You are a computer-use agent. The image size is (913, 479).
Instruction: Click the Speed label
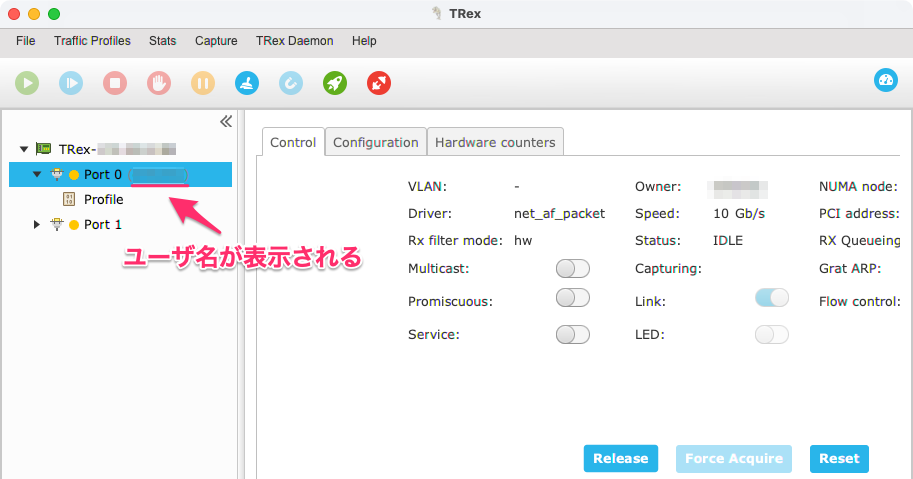657,214
